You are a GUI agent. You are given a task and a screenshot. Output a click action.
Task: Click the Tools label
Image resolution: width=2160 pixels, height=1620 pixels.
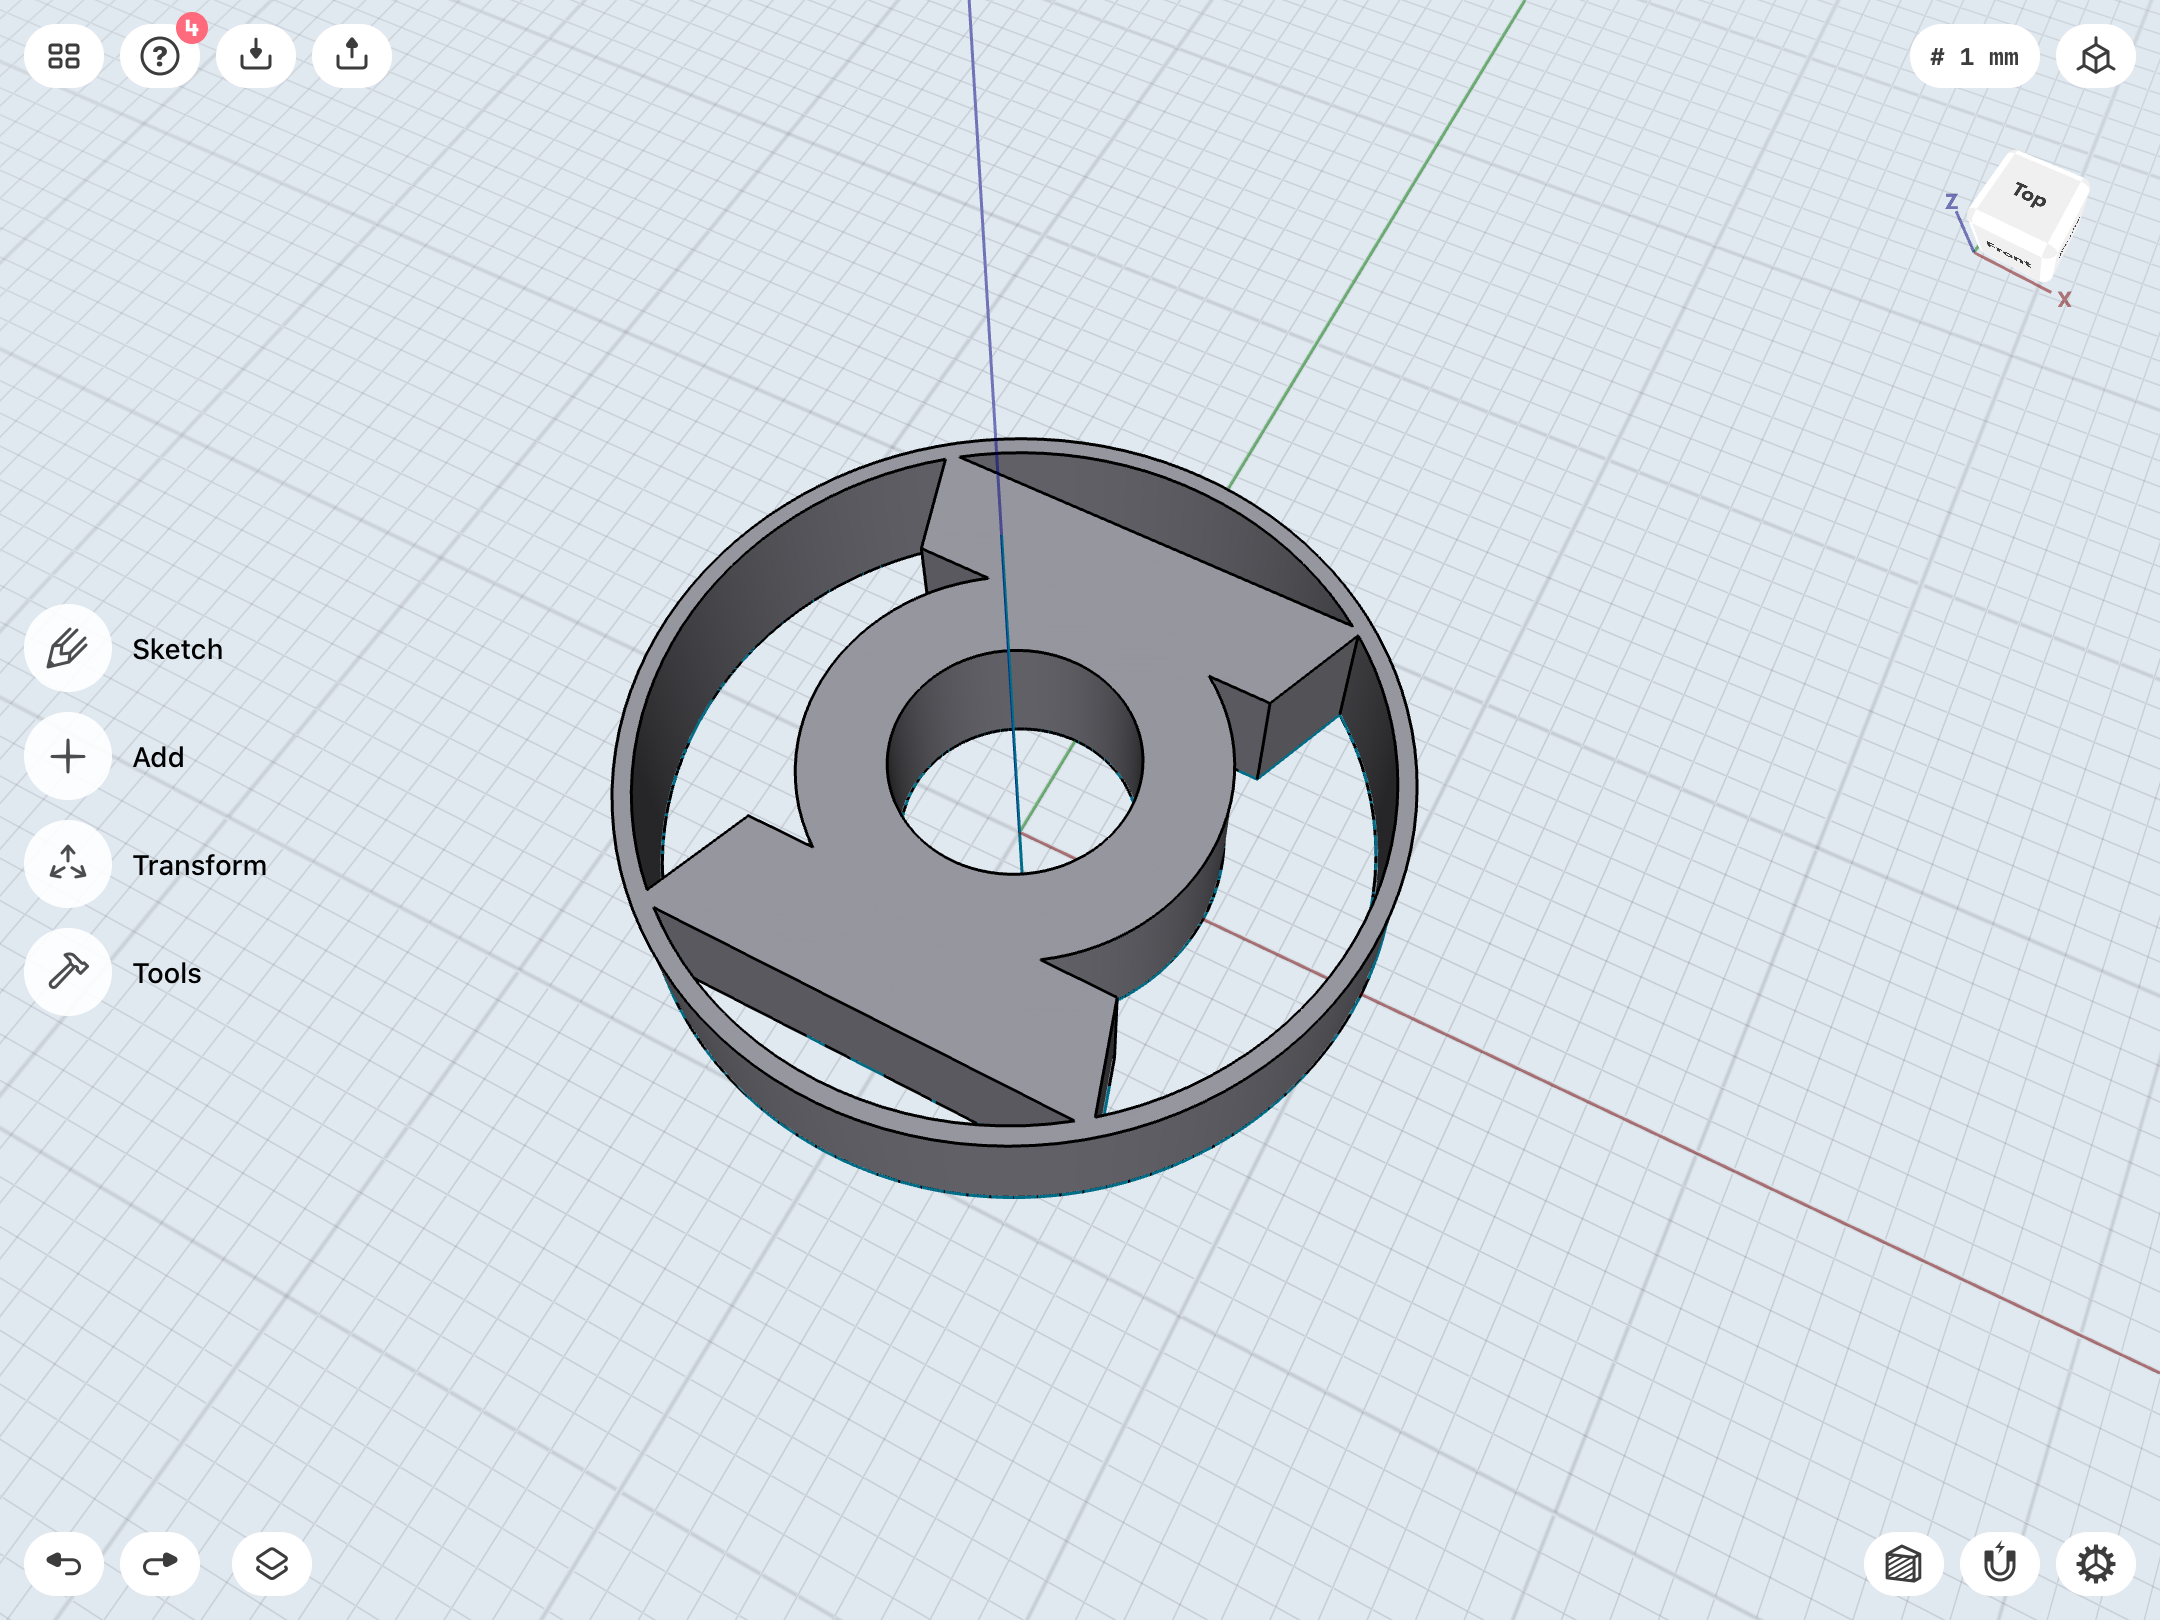167,973
